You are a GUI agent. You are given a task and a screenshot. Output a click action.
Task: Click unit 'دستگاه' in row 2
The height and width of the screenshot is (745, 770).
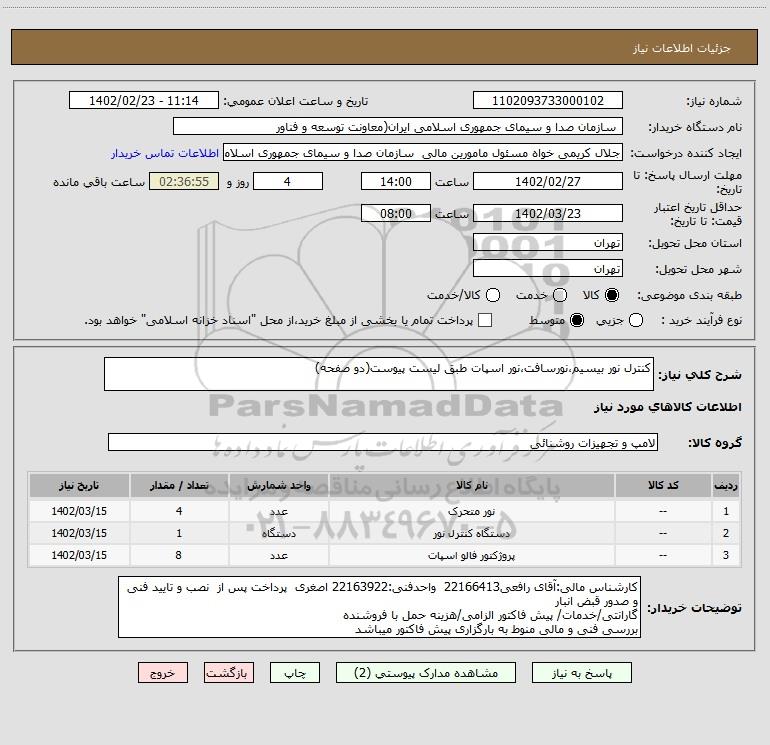[x=278, y=533]
